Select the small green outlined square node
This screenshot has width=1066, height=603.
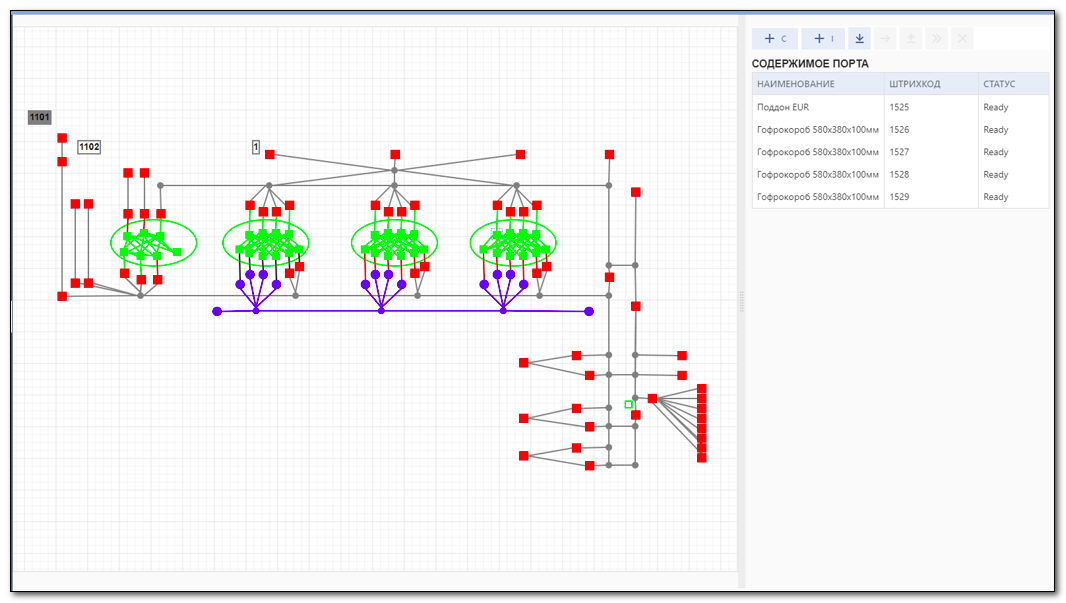628,404
